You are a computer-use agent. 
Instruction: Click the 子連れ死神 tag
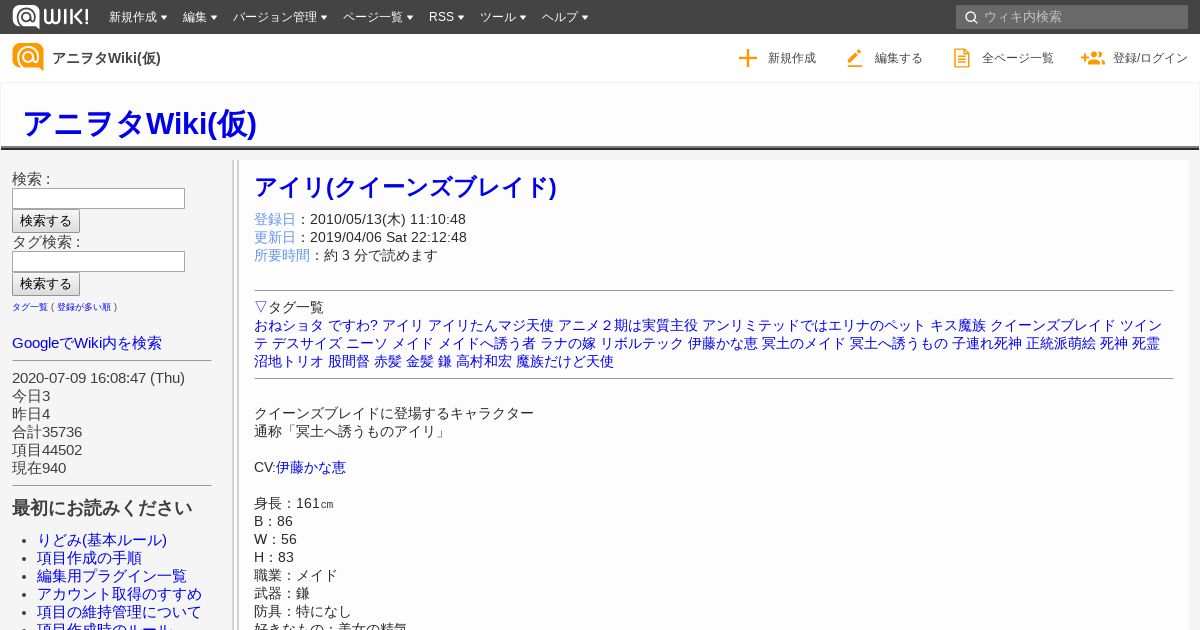(987, 343)
